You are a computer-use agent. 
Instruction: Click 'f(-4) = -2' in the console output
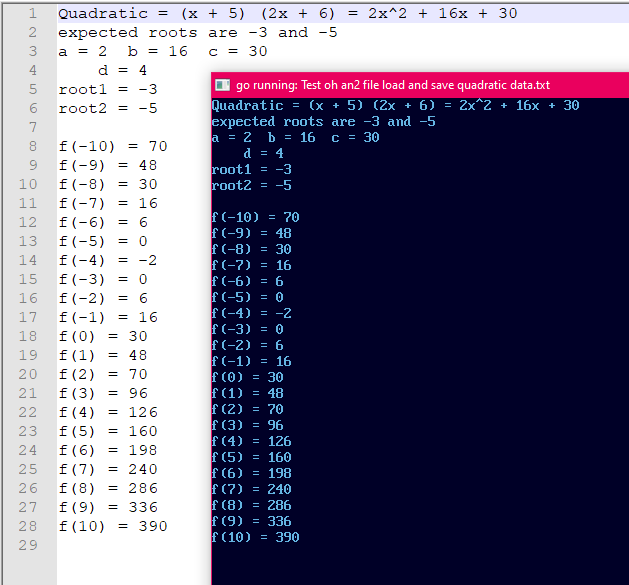click(x=252, y=313)
